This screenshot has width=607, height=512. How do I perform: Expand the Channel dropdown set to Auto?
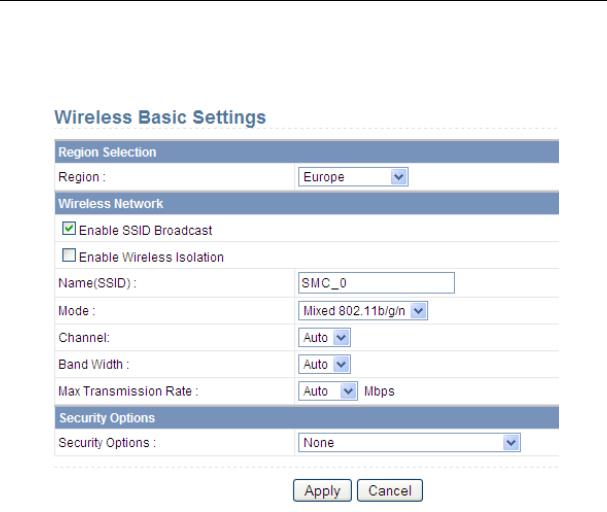click(x=325, y=338)
